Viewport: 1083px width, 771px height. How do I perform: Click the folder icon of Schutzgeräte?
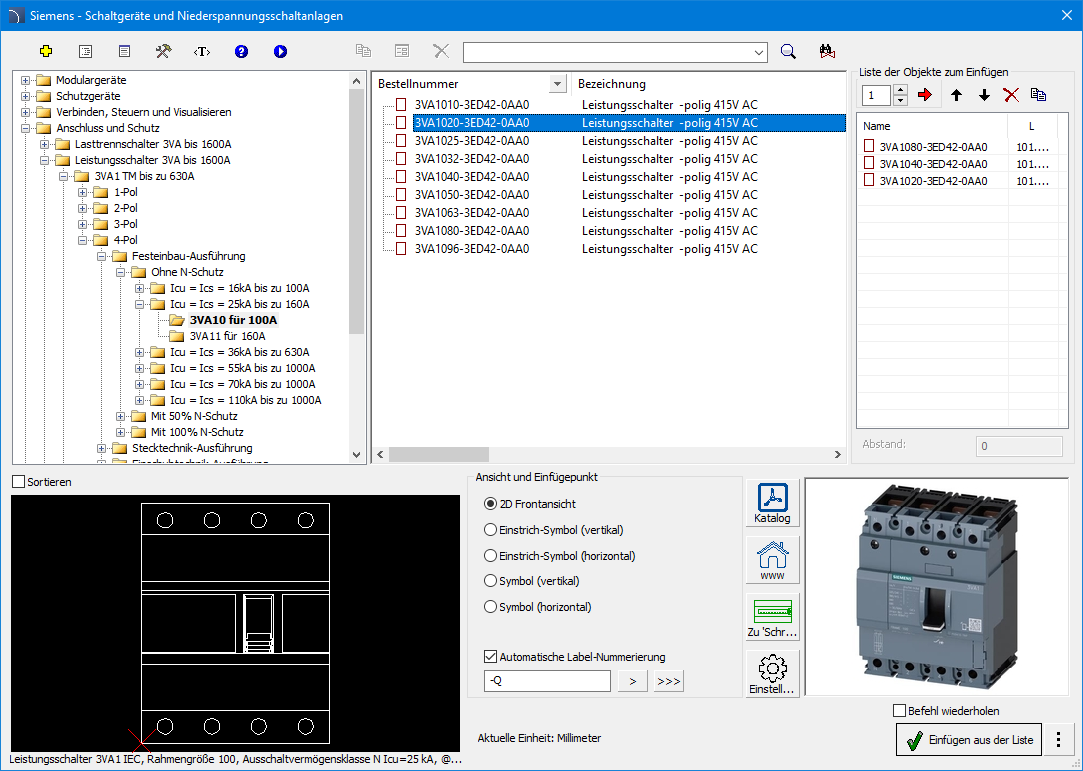point(44,96)
